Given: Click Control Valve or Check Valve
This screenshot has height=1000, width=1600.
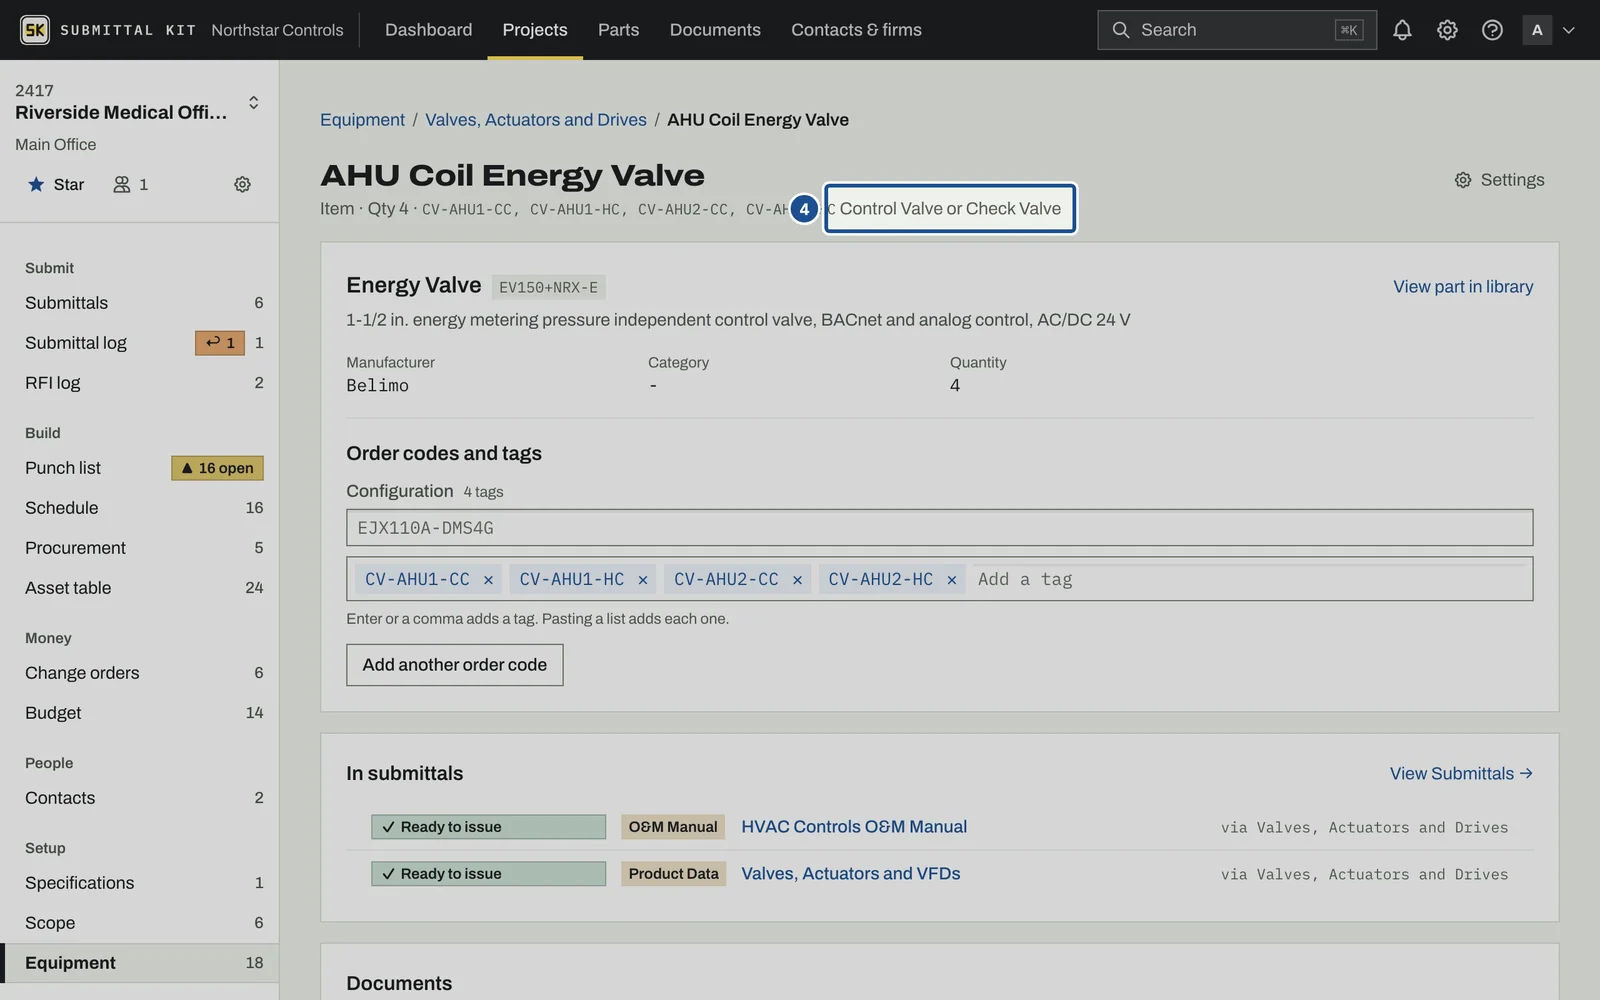Looking at the screenshot, I should coord(950,208).
